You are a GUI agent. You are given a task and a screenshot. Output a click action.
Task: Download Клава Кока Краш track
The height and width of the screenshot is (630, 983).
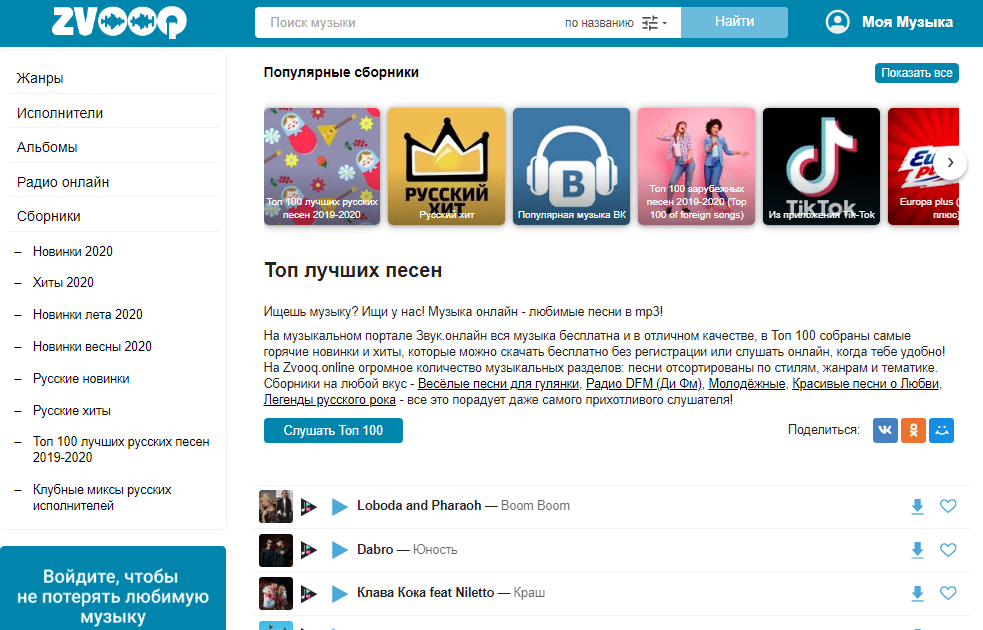tap(917, 594)
